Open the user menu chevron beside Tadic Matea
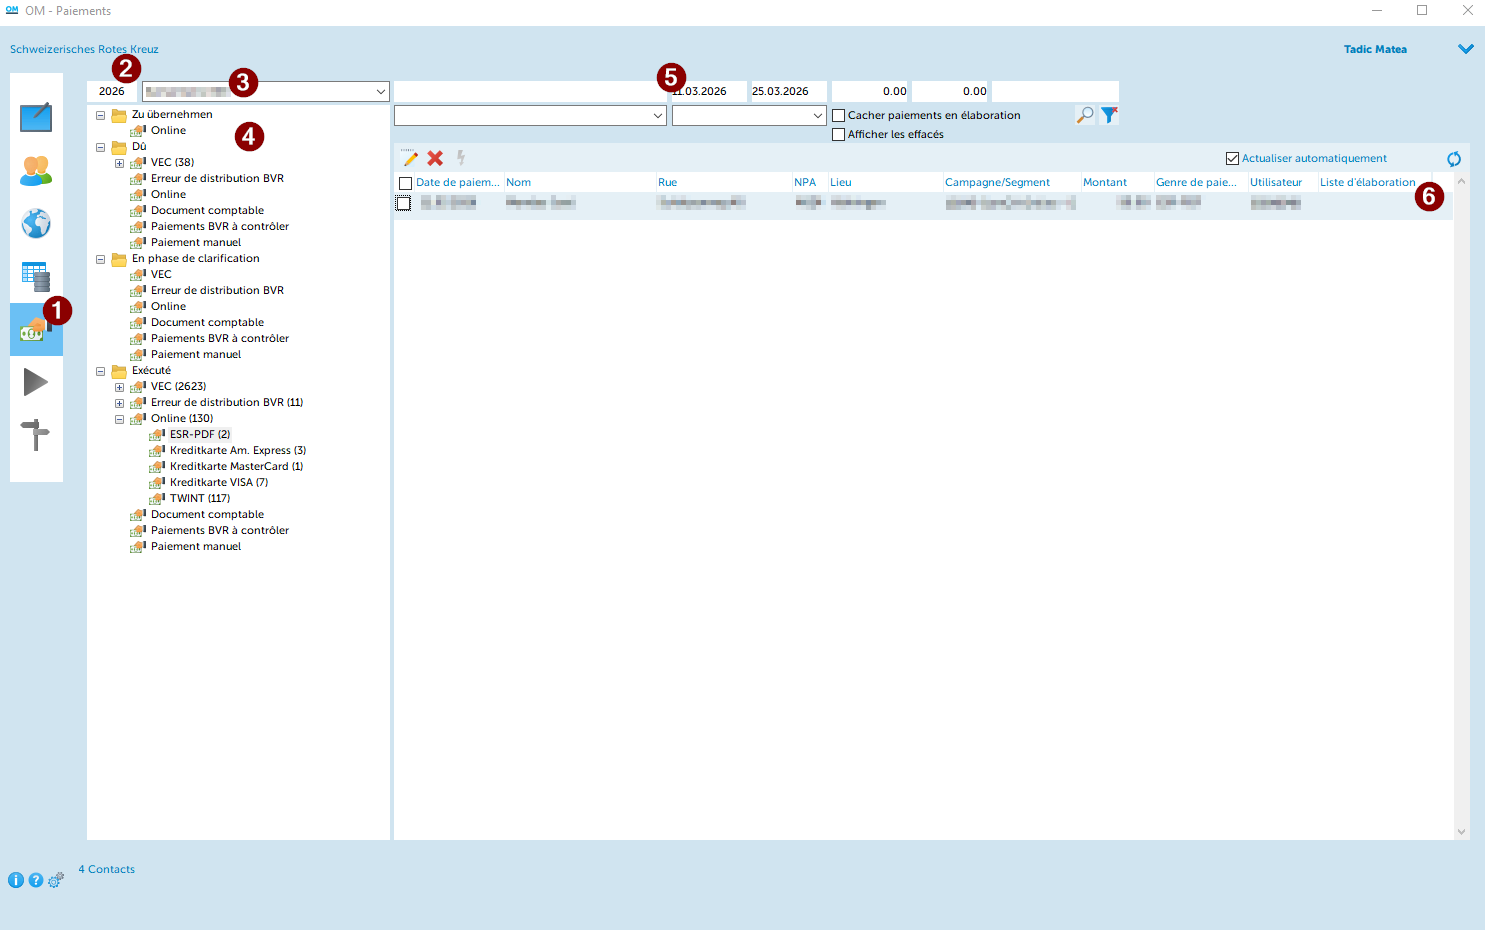The height and width of the screenshot is (930, 1485). tap(1466, 49)
